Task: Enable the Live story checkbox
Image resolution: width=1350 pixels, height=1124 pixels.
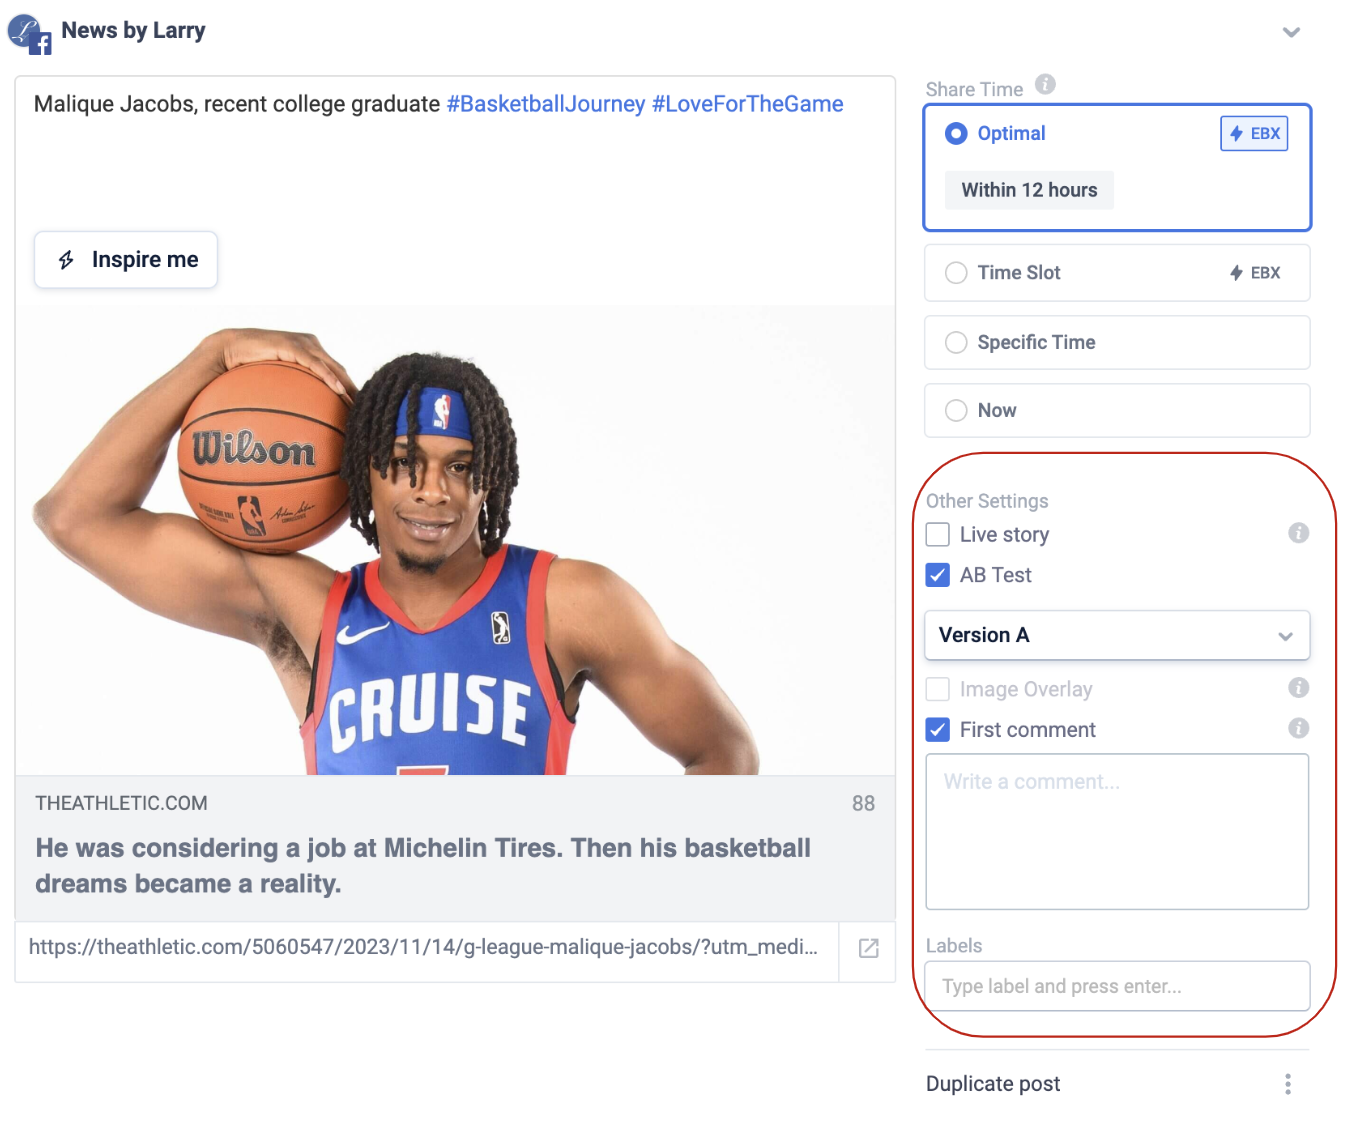Action: (x=938, y=535)
